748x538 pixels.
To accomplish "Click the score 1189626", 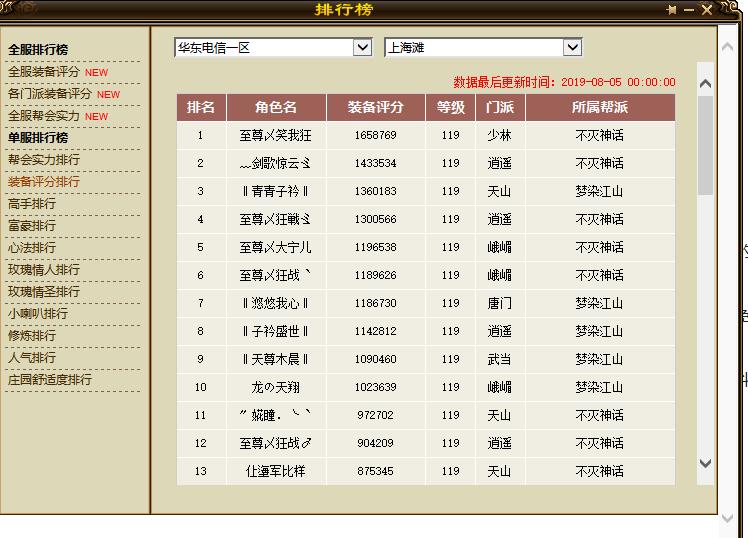I will click(x=375, y=275).
